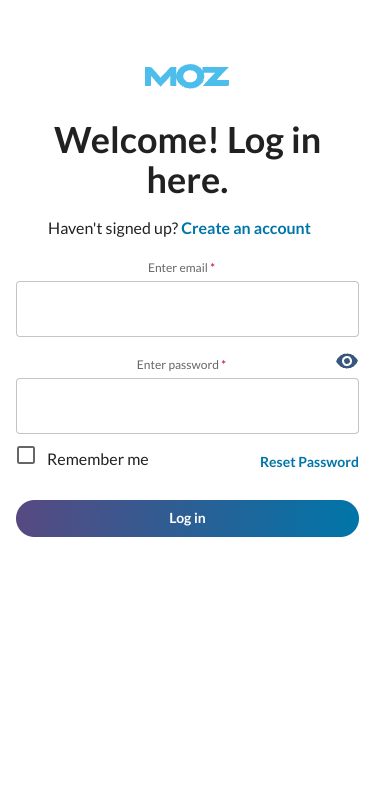Screen dimensions: 375x812
Task: Click the red asterisk beside Enter email
Action: coord(212,266)
